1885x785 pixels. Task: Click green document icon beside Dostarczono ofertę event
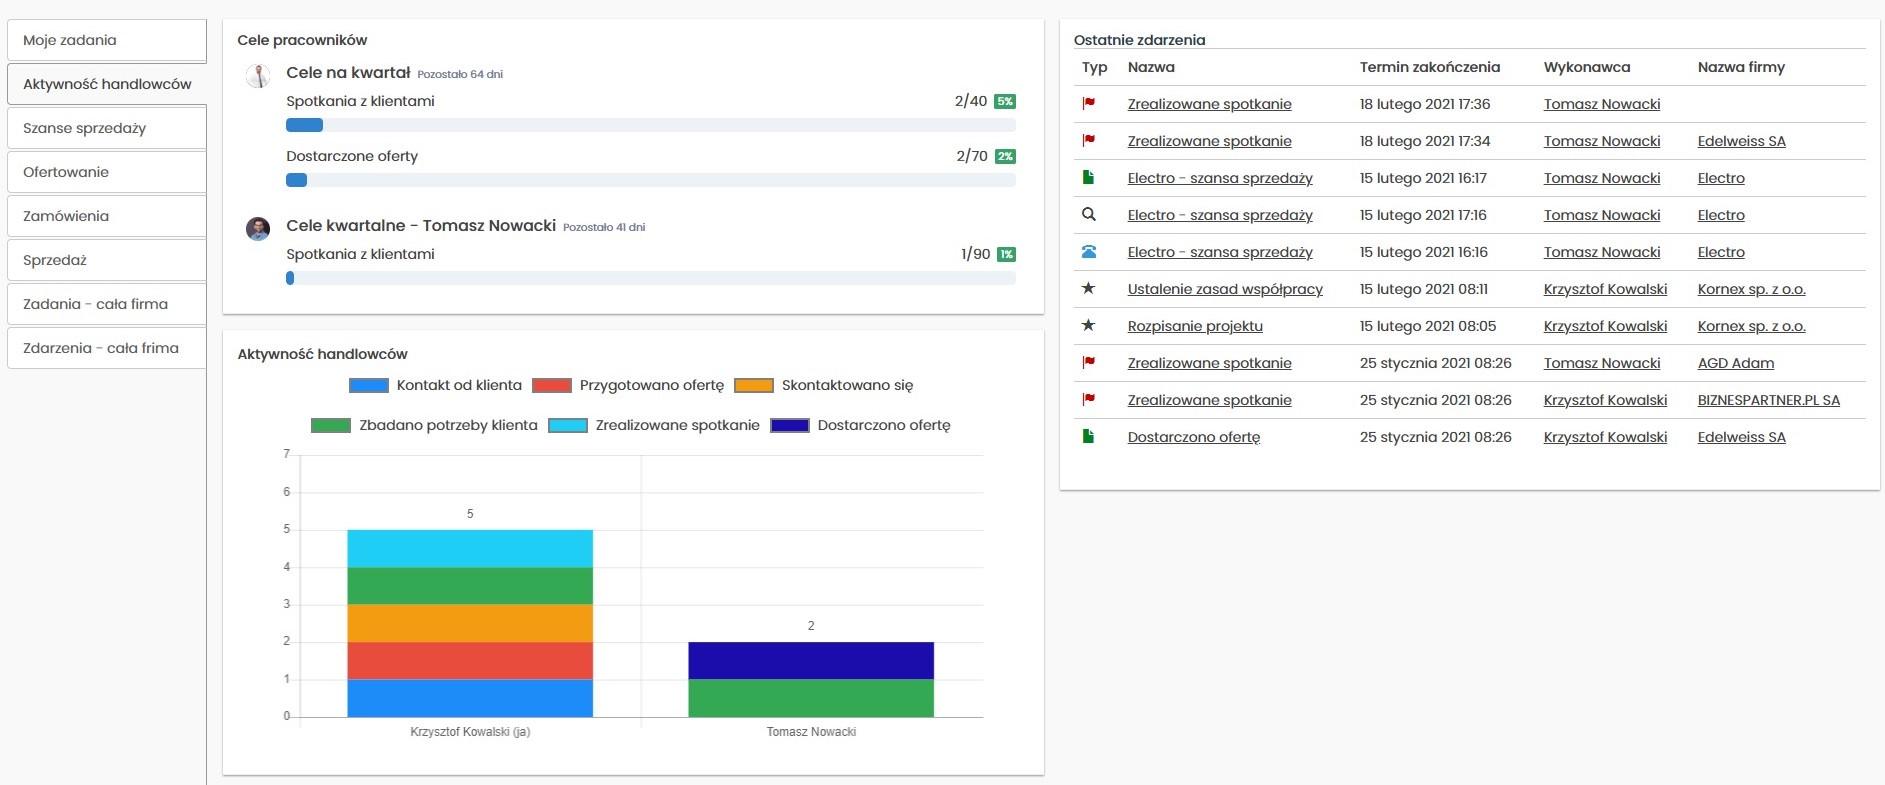1089,437
